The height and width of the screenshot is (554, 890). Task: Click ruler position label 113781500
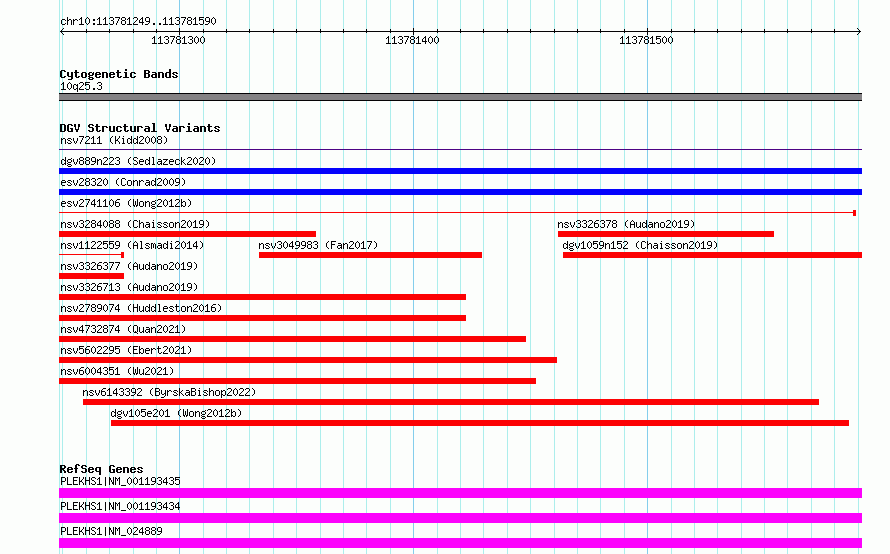pos(646,40)
